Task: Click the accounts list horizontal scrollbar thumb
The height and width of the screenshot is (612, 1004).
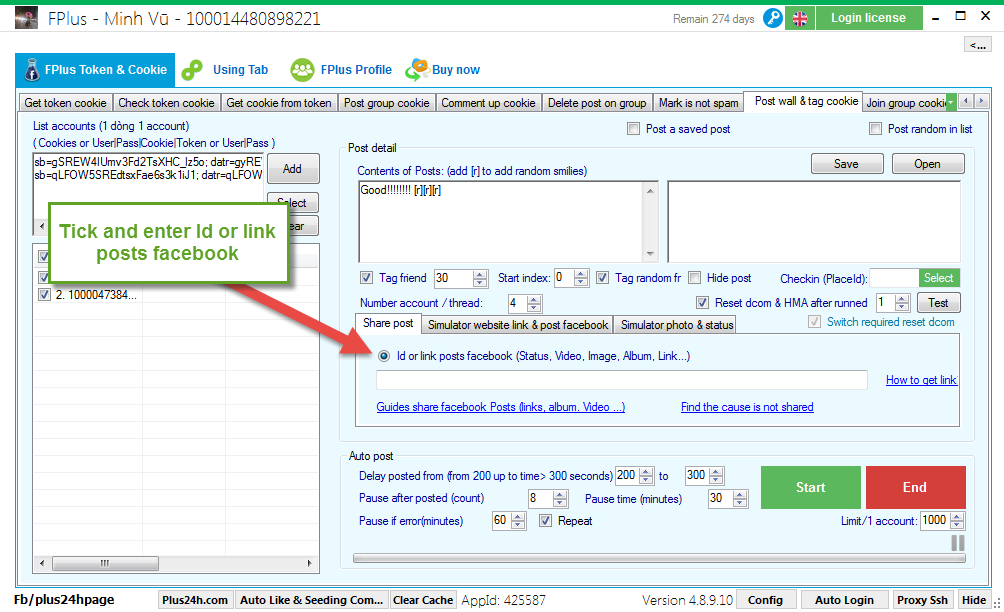Action: 106,563
